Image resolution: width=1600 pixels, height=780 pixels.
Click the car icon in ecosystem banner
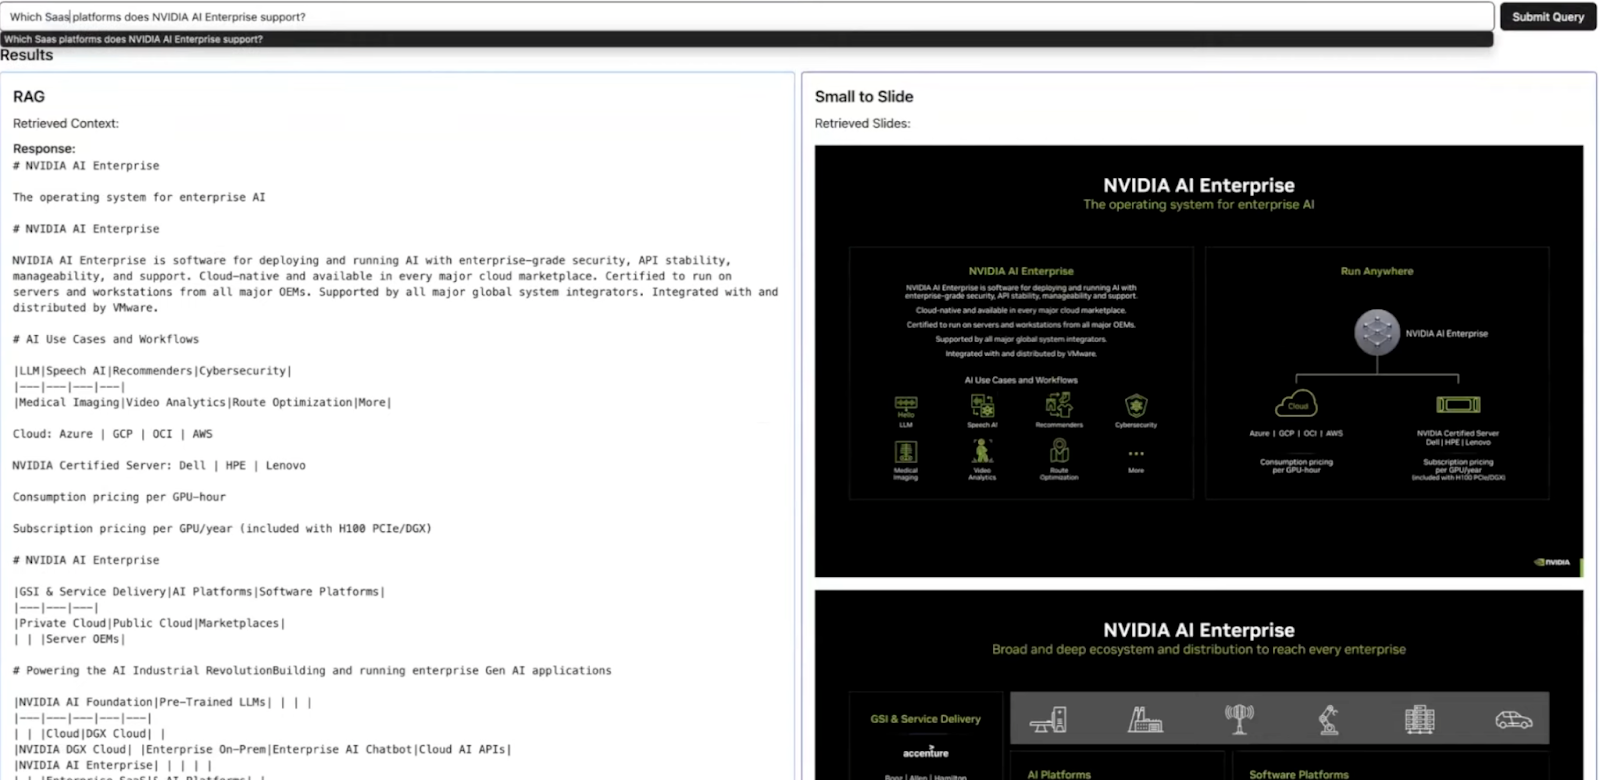click(1513, 719)
